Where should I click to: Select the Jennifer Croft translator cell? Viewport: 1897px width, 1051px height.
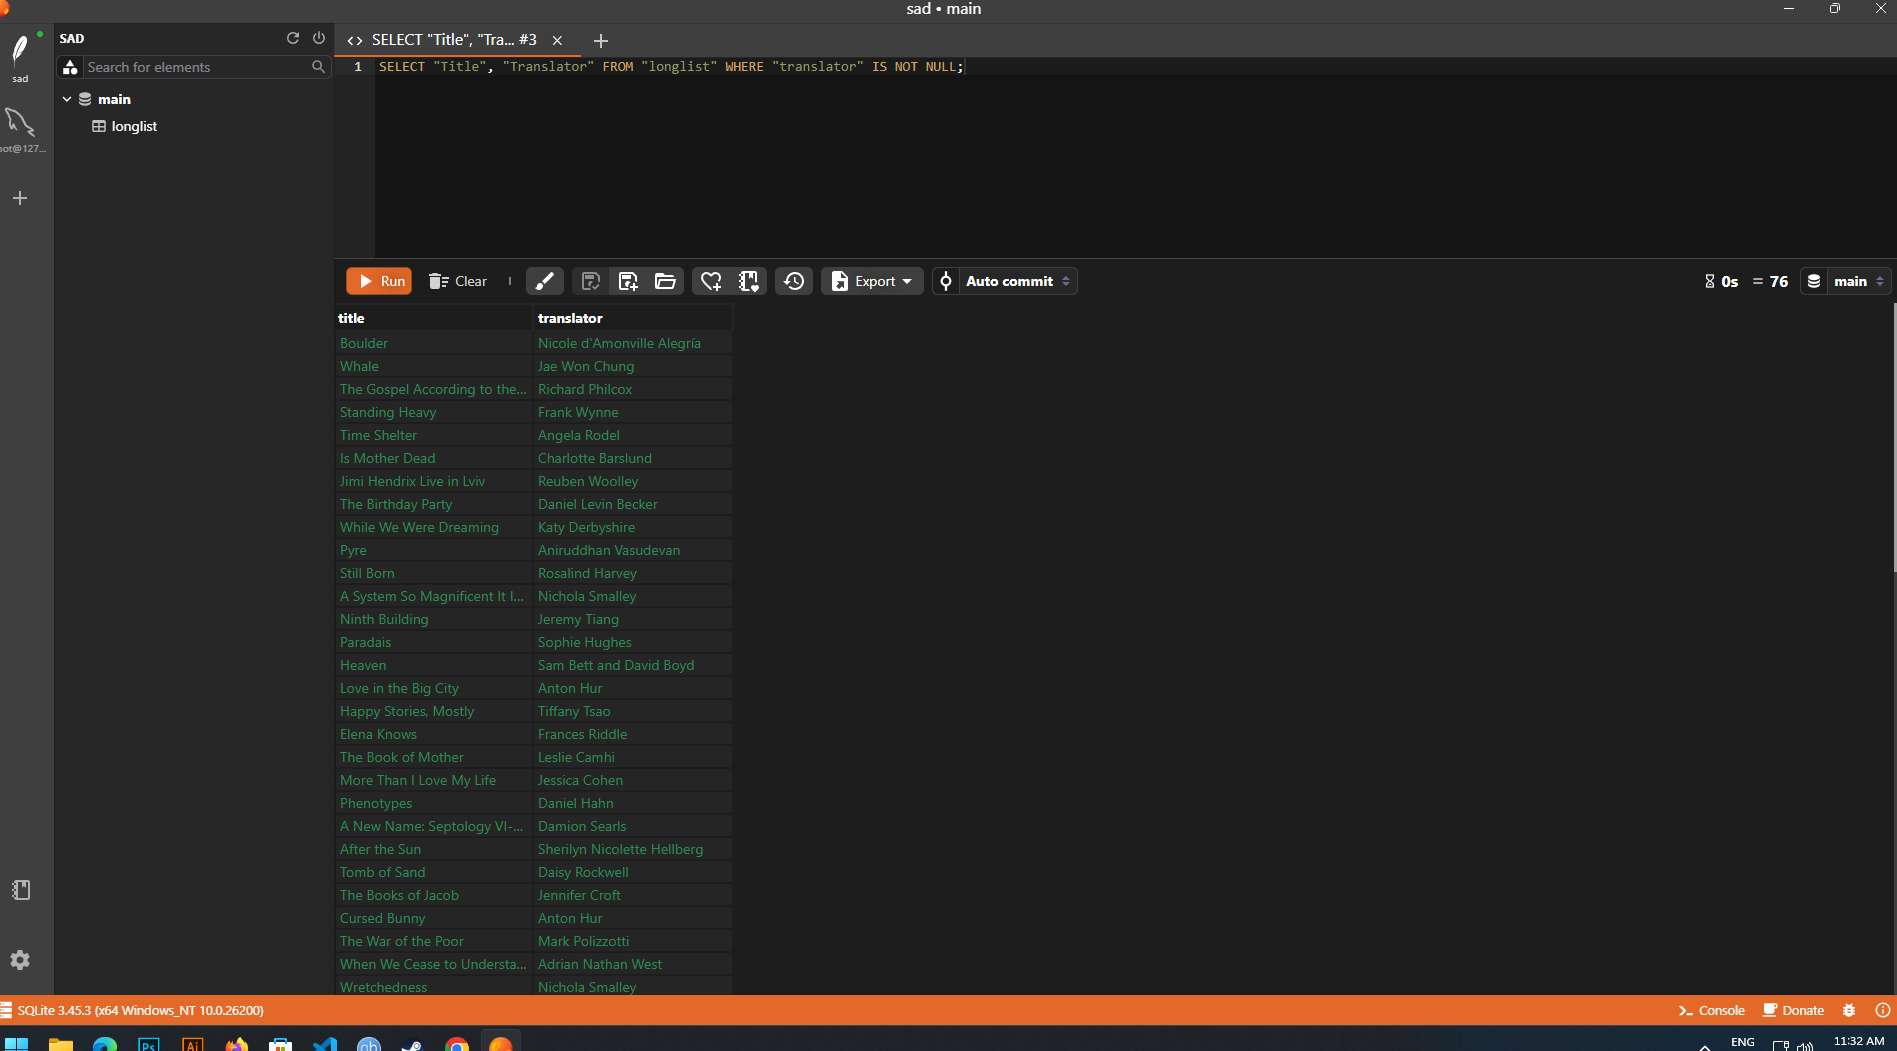[x=633, y=895]
